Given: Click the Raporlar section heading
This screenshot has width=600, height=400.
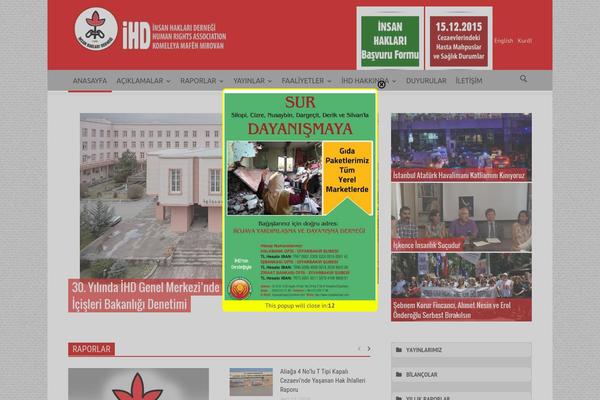Looking at the screenshot, I should (x=91, y=349).
